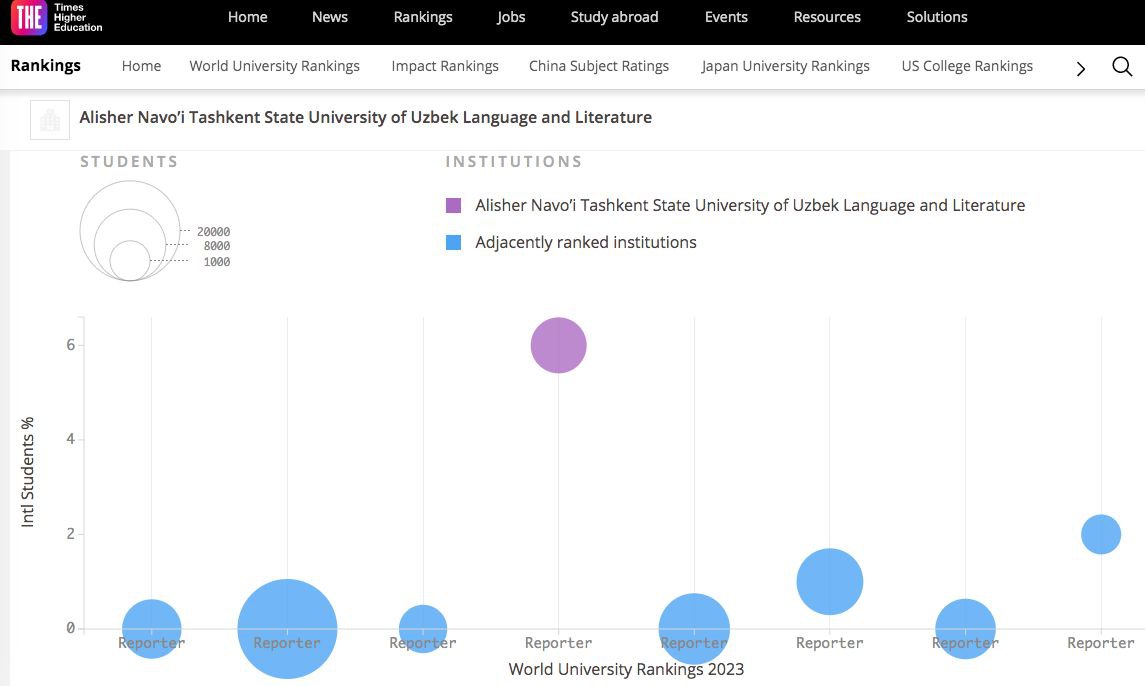The image size is (1145, 686).
Task: Click the purple institution legend swatch
Action: tap(454, 206)
